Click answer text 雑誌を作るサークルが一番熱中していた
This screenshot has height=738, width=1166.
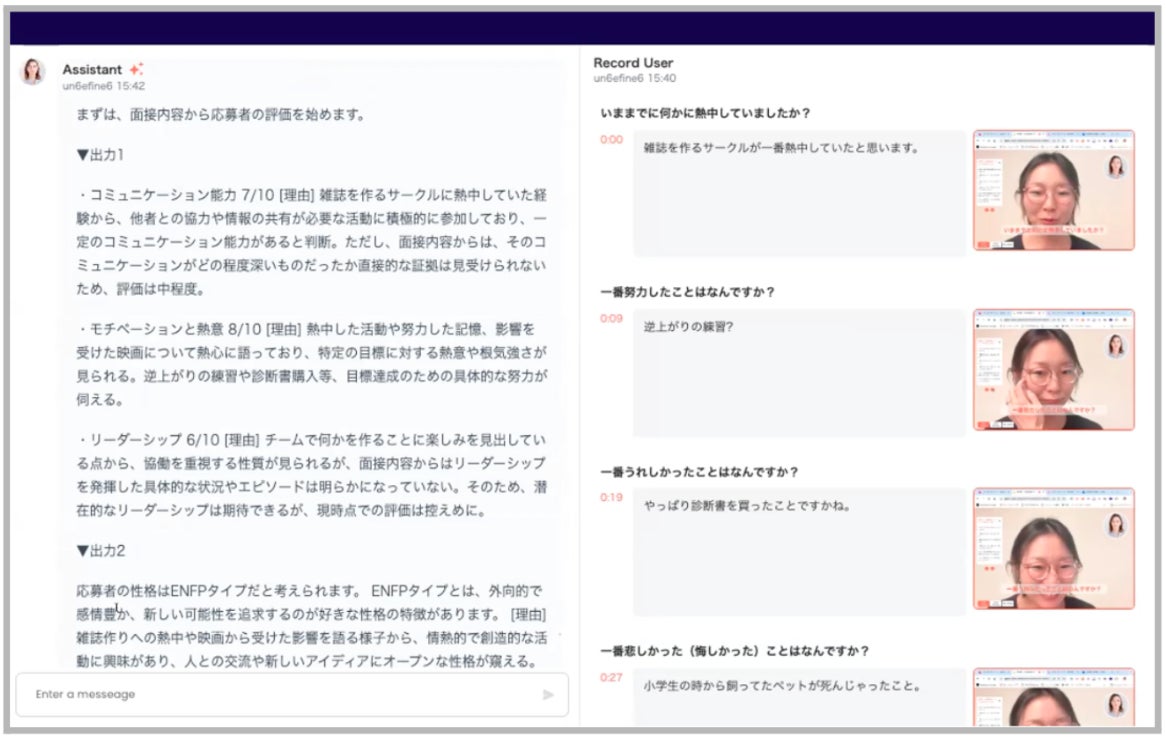click(782, 148)
